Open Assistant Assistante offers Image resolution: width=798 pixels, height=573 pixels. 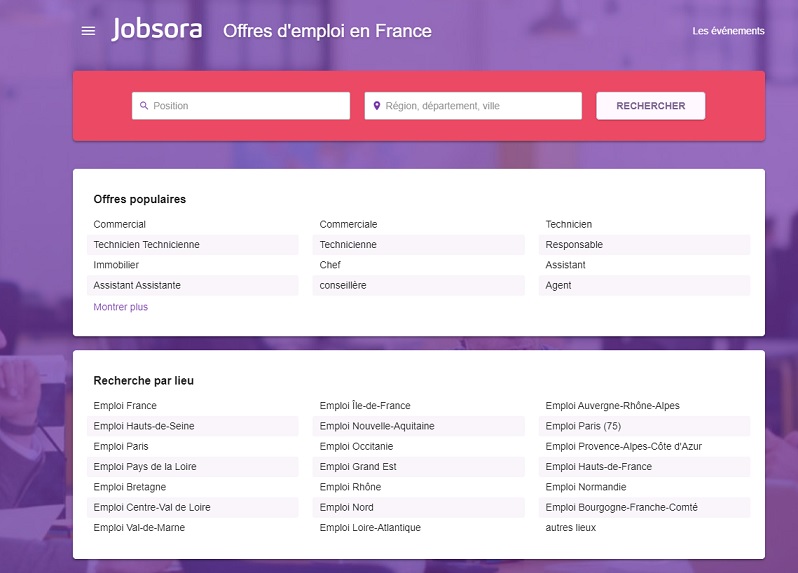137,285
